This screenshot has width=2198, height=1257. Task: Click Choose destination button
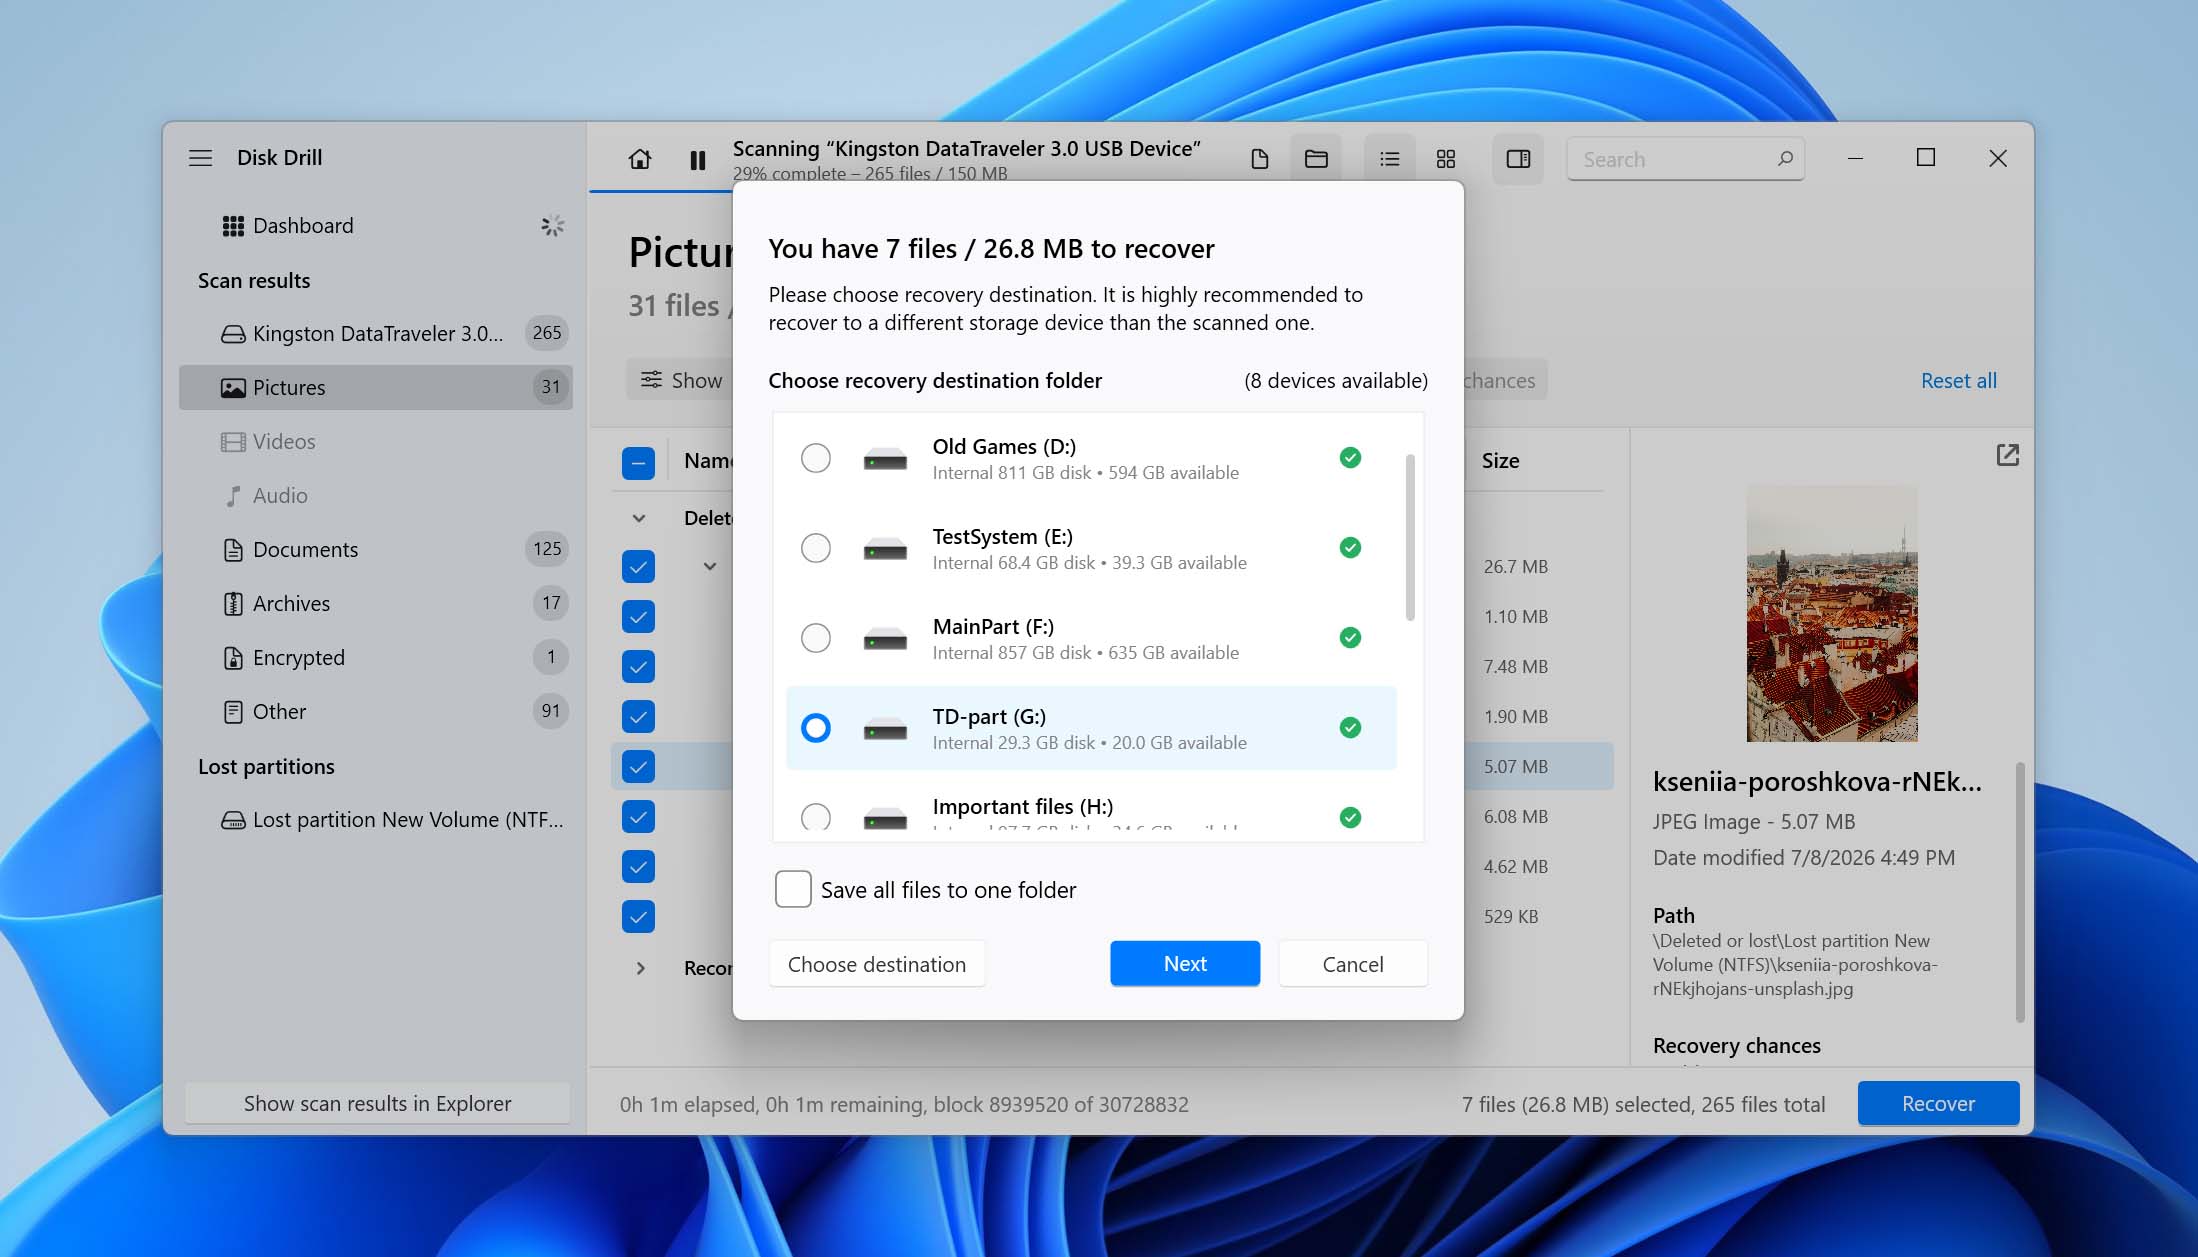[877, 964]
